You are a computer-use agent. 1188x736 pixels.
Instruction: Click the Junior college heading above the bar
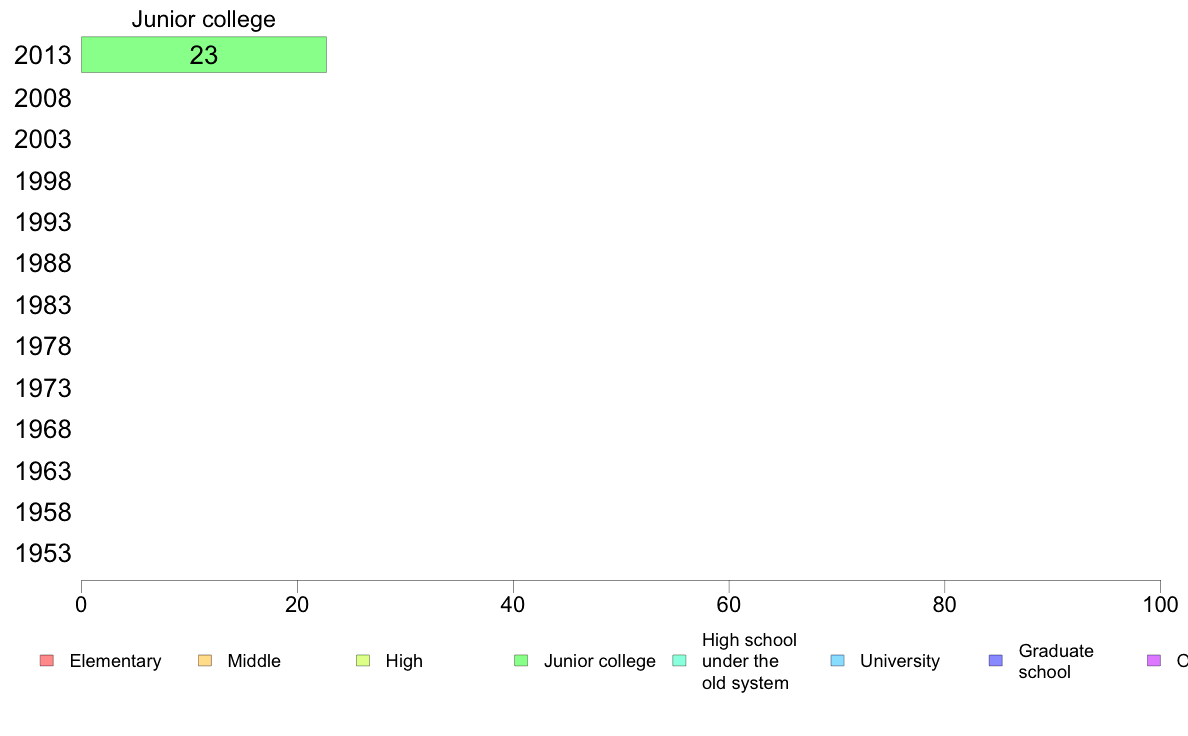204,20
